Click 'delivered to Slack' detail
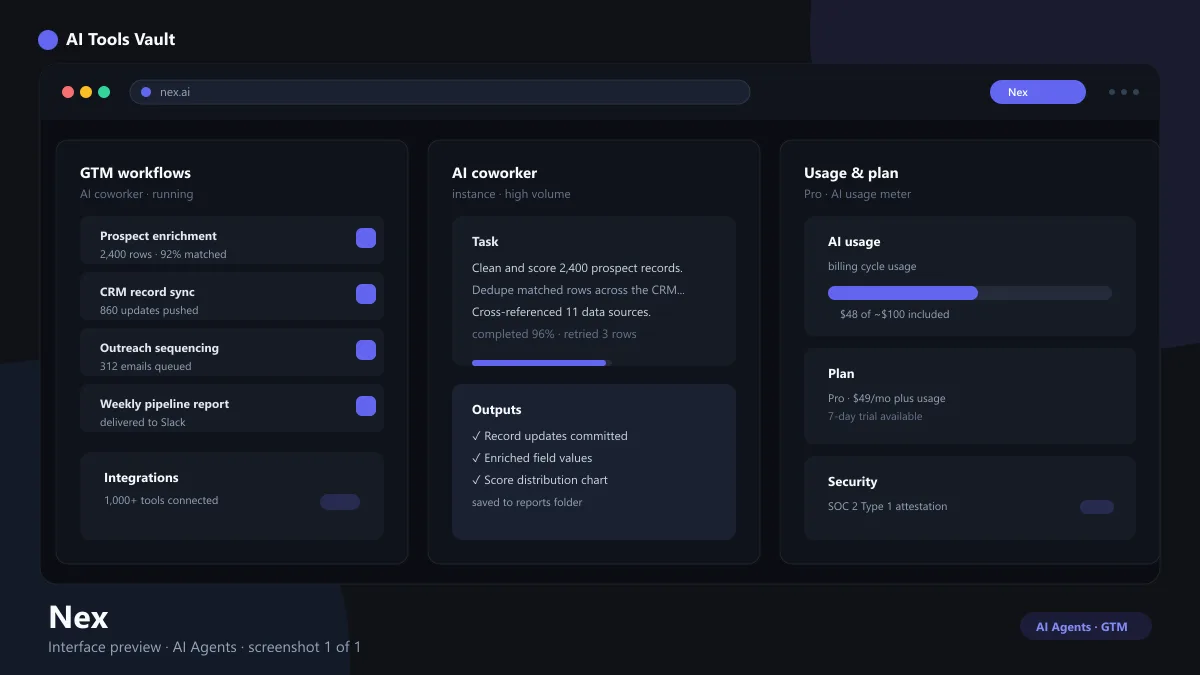 click(x=143, y=422)
